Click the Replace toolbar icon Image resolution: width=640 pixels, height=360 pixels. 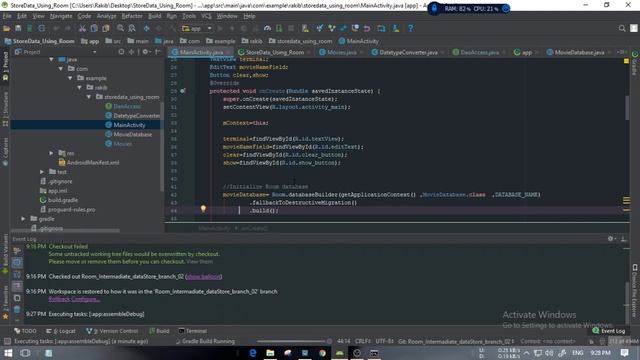[132, 29]
